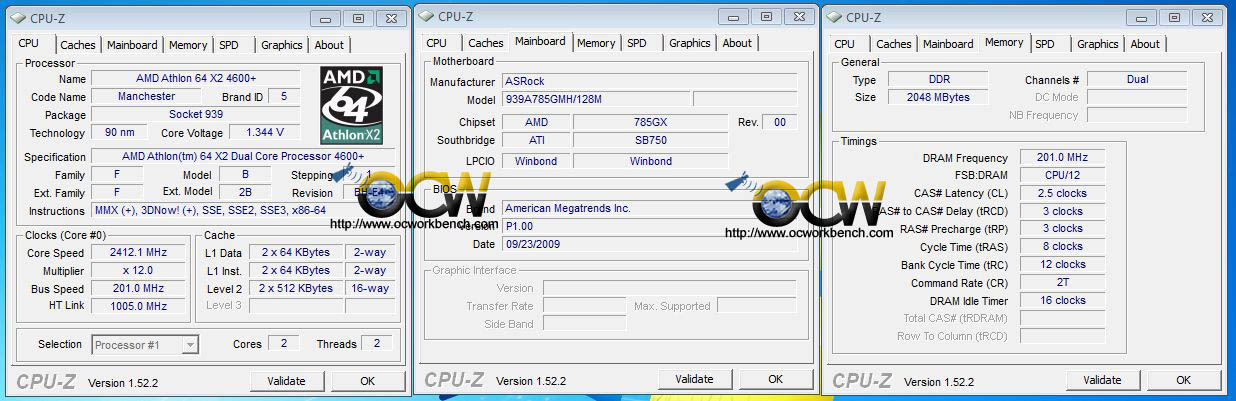Viewport: 1236px width, 401px height.
Task: Close the middle CPU-Z window
Action: 797,16
